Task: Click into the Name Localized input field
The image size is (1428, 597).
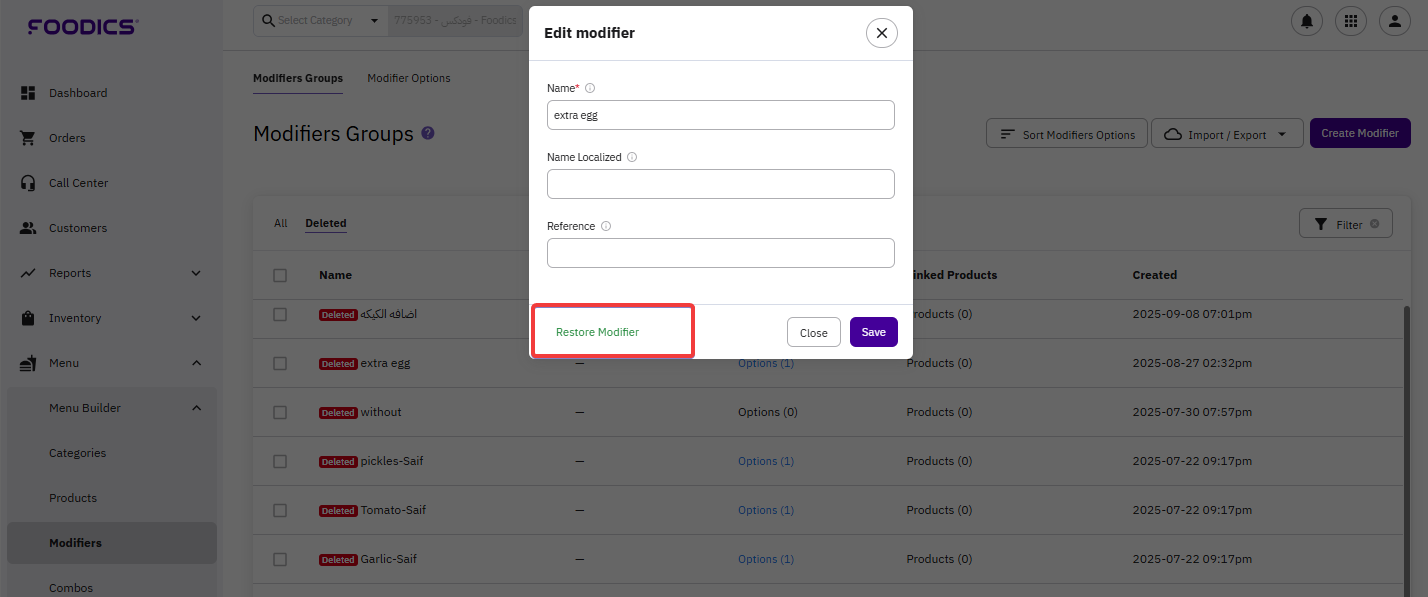Action: click(720, 184)
